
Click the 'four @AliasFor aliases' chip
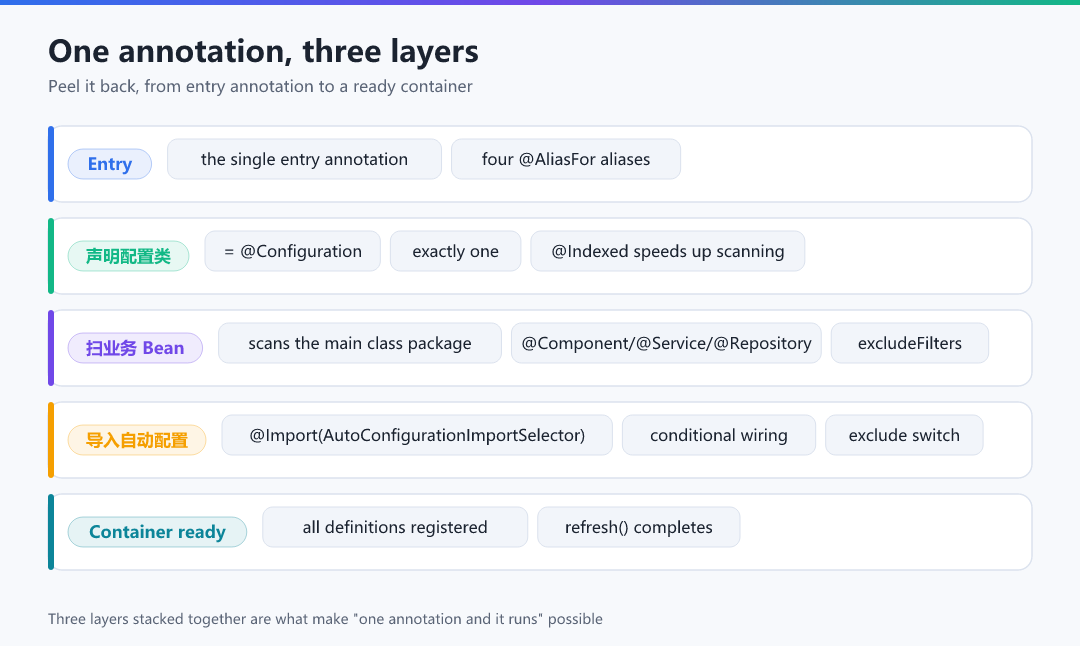click(565, 159)
